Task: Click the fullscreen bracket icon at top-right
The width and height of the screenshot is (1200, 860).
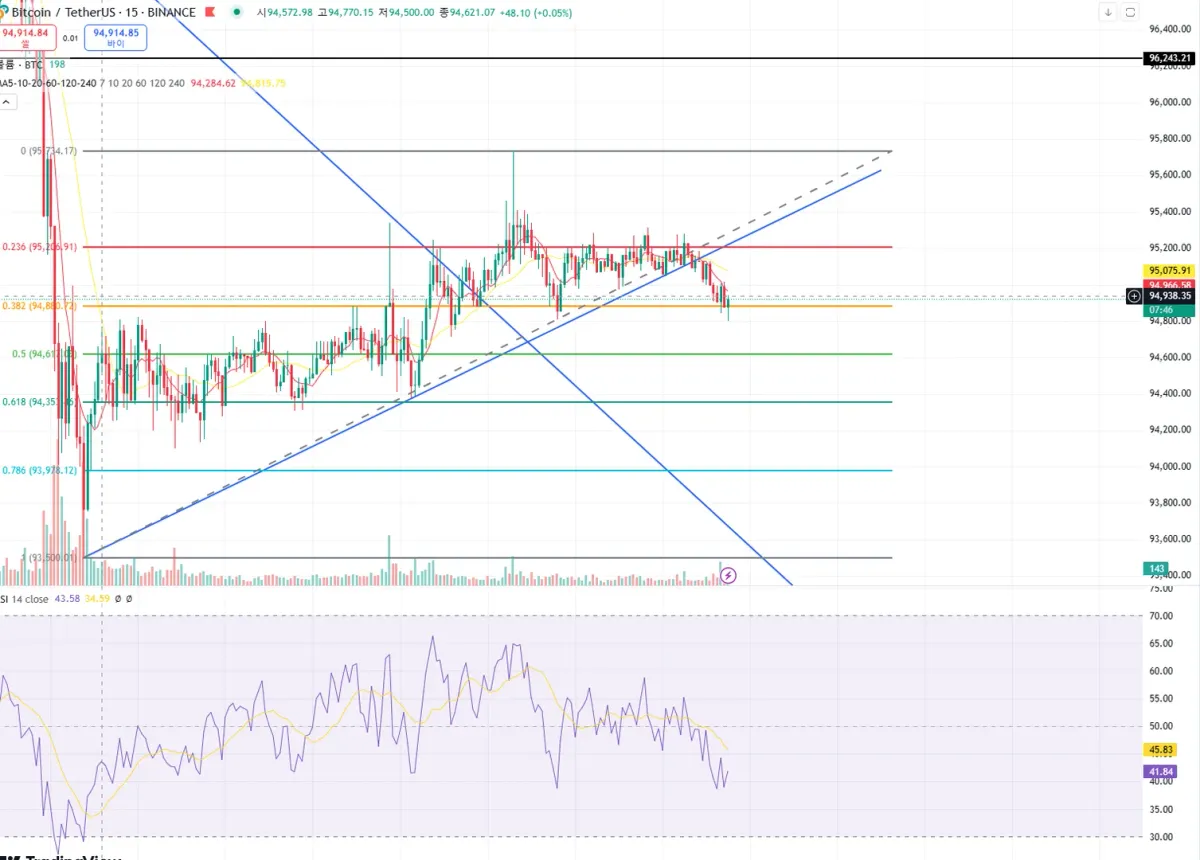Action: (x=1130, y=12)
